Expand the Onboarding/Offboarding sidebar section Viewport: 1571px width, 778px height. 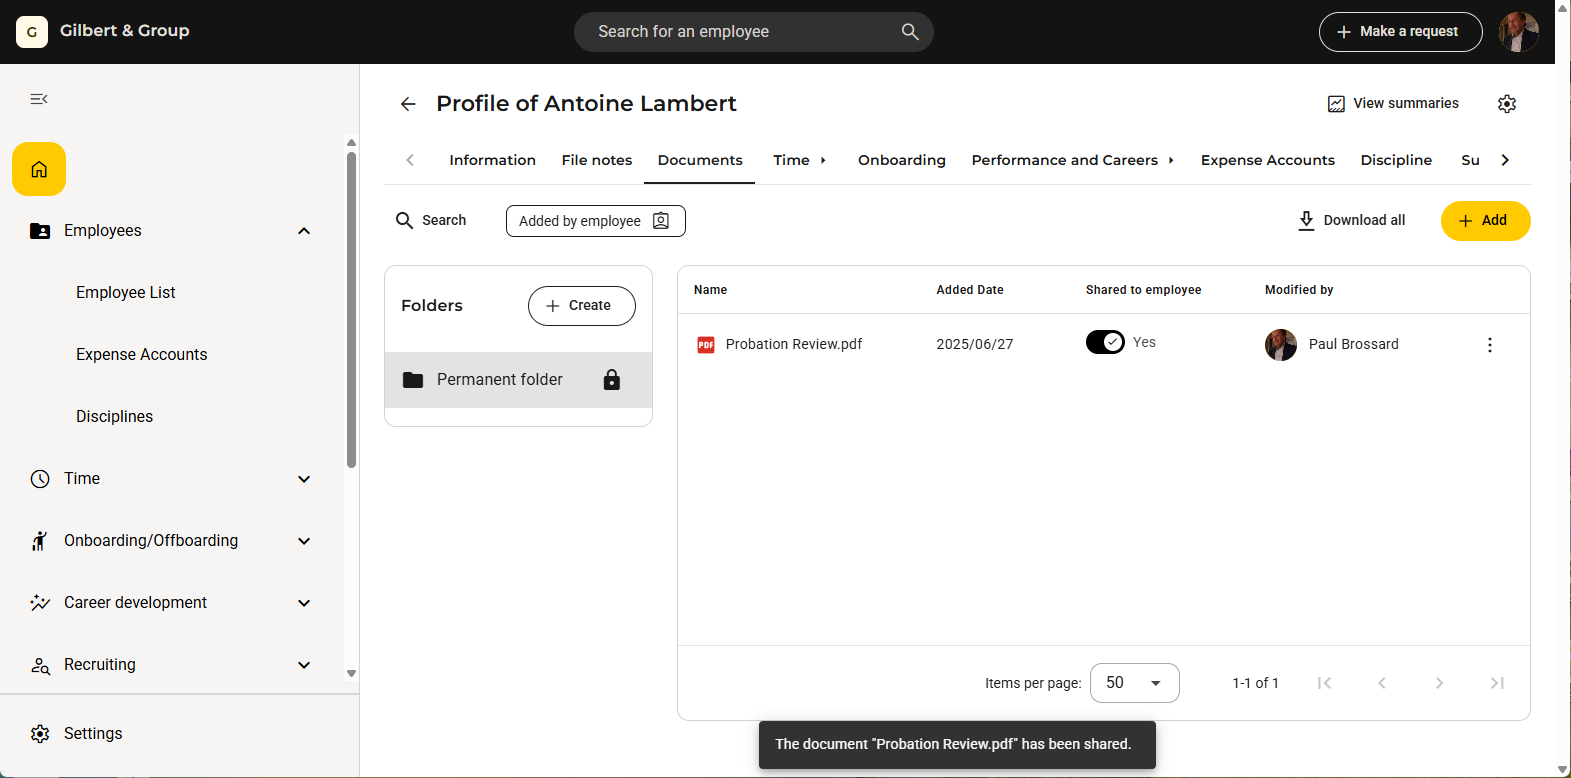click(x=304, y=541)
